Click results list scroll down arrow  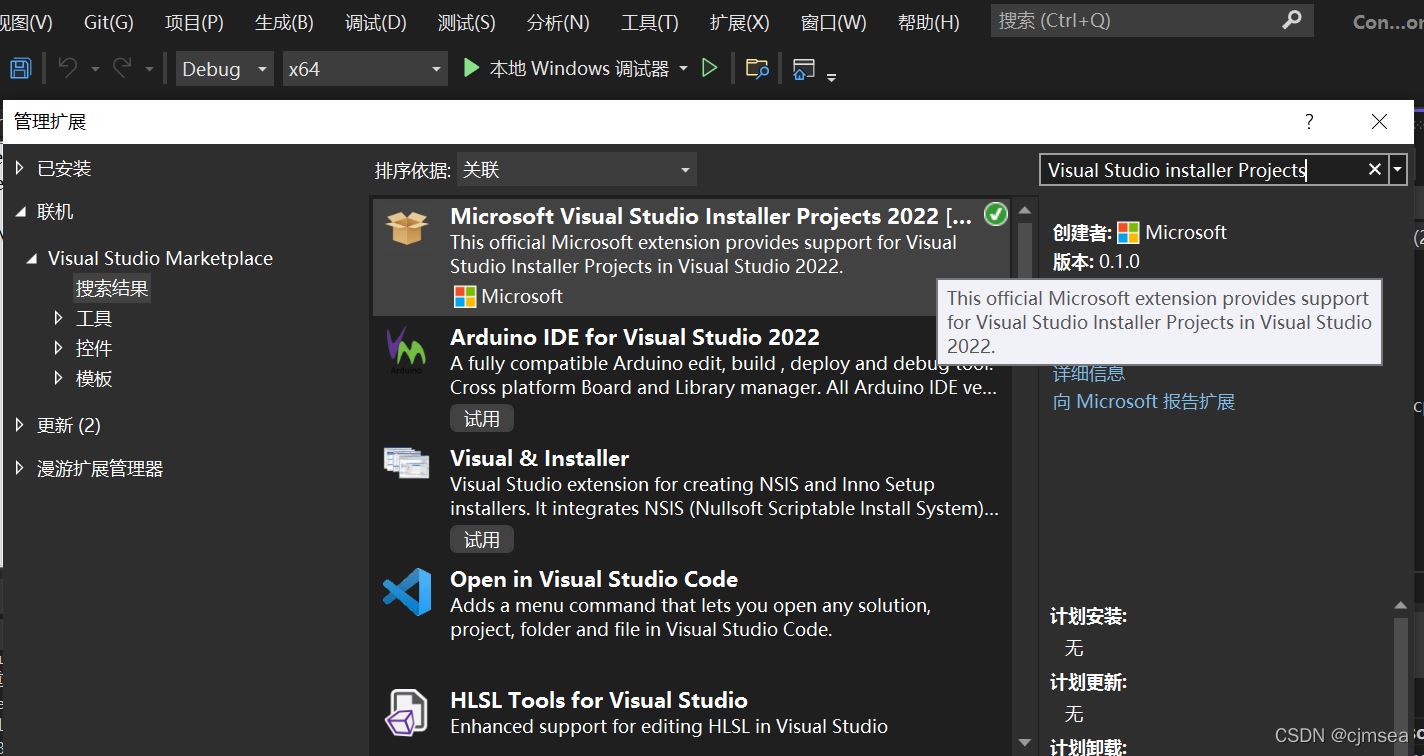(1024, 742)
